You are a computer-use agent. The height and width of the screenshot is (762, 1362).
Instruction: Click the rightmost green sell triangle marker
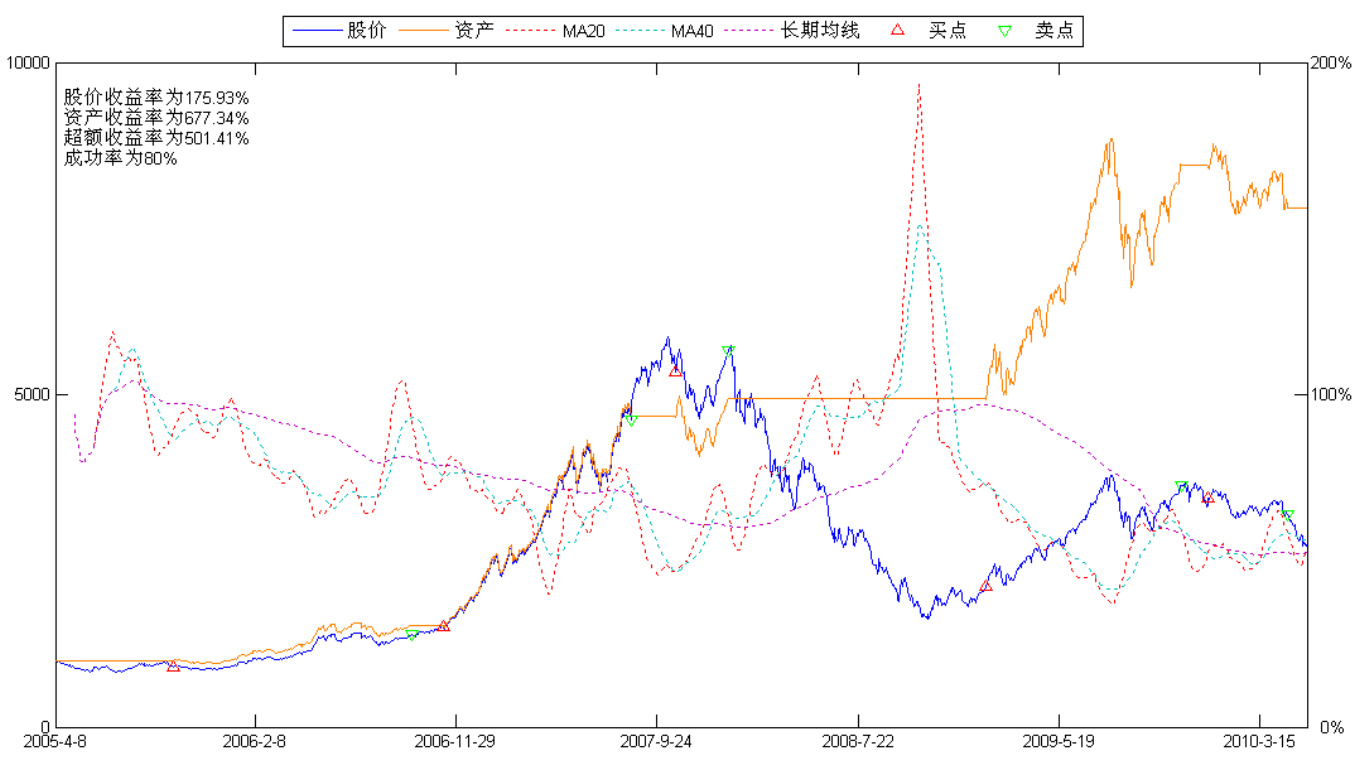pyautogui.click(x=1288, y=515)
